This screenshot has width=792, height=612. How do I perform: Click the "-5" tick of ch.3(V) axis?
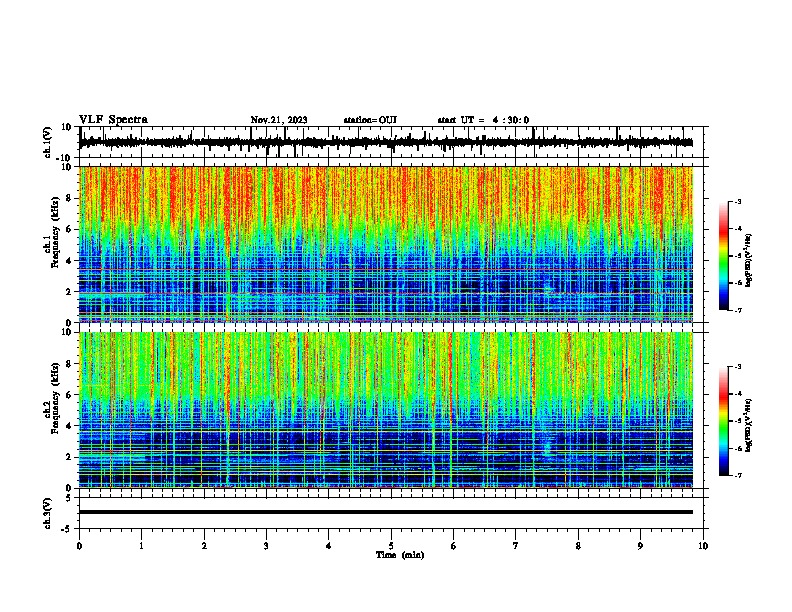[68, 529]
